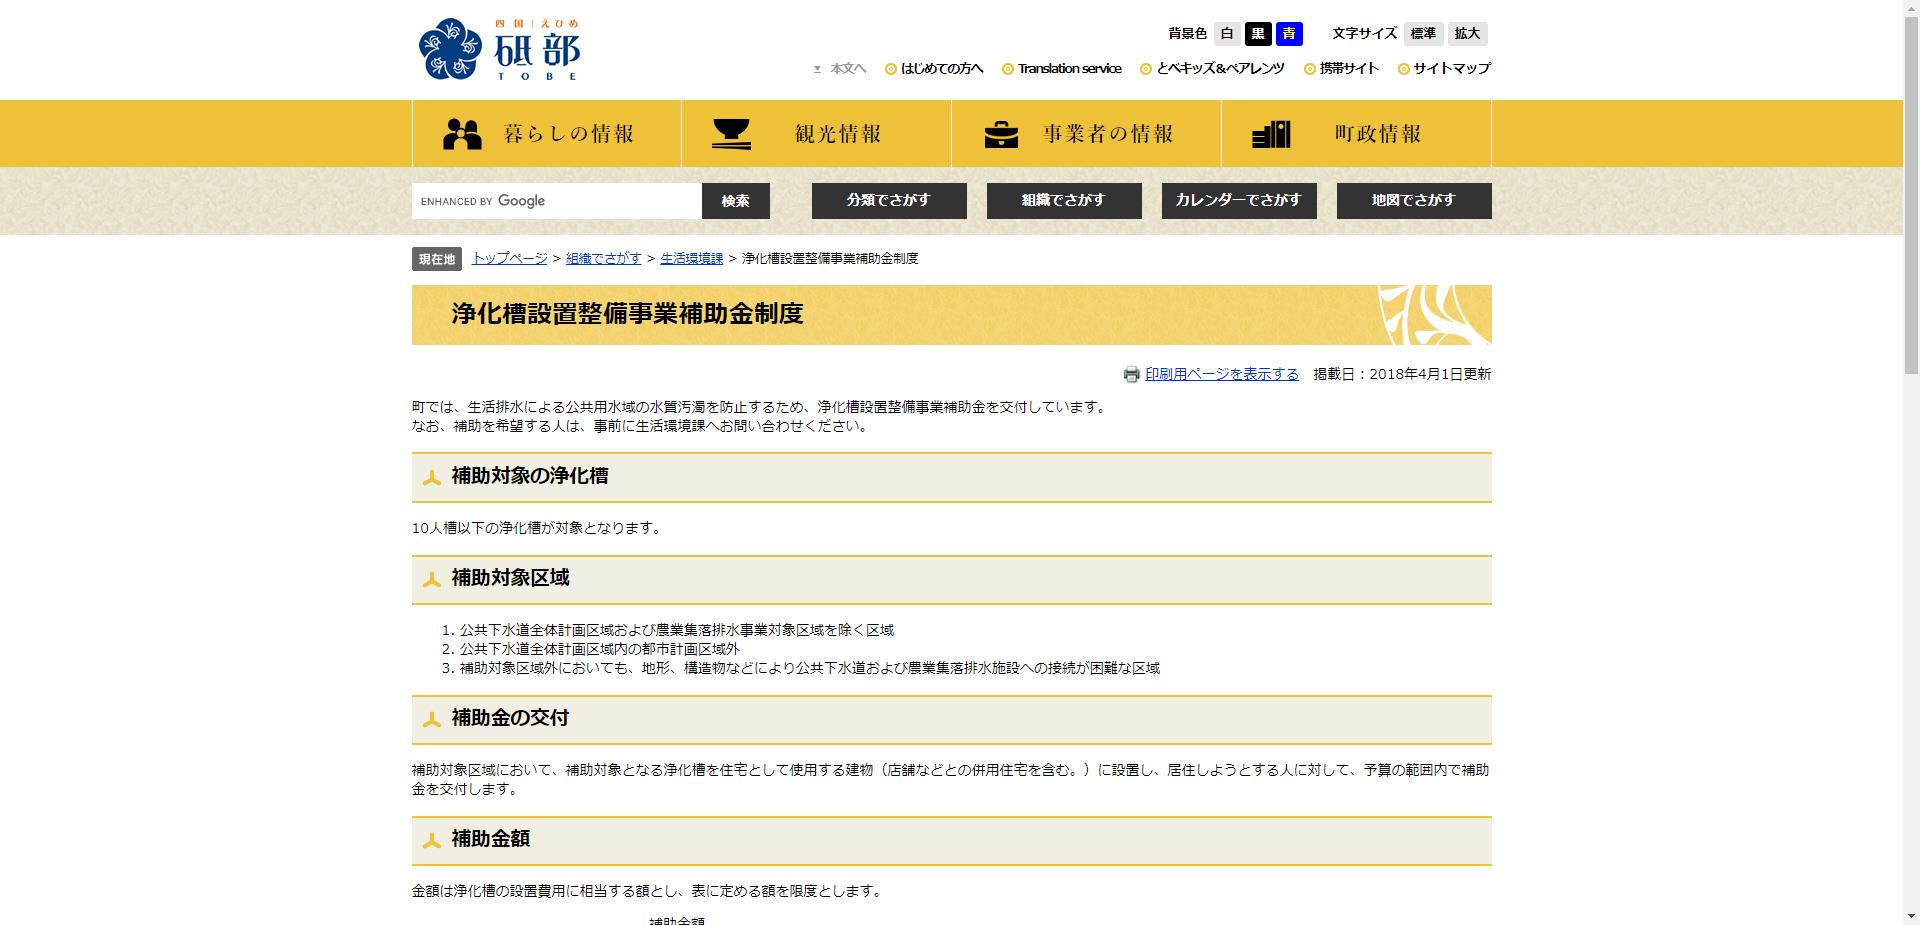Click the 暮らしの情報 people icon
Image resolution: width=1920 pixels, height=925 pixels.
pyautogui.click(x=461, y=133)
